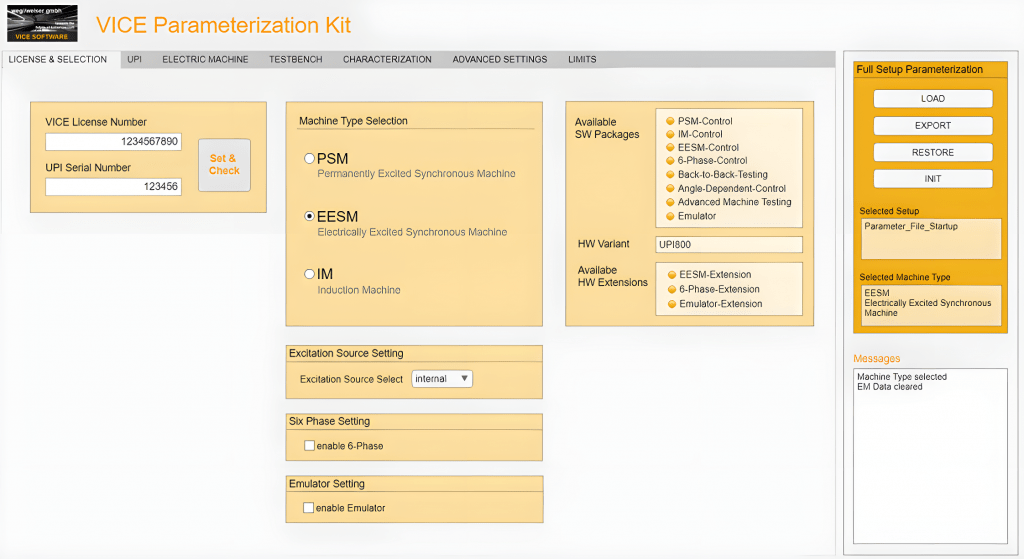
Task: Click the 'Induction Machine' description text
Action: point(359,290)
